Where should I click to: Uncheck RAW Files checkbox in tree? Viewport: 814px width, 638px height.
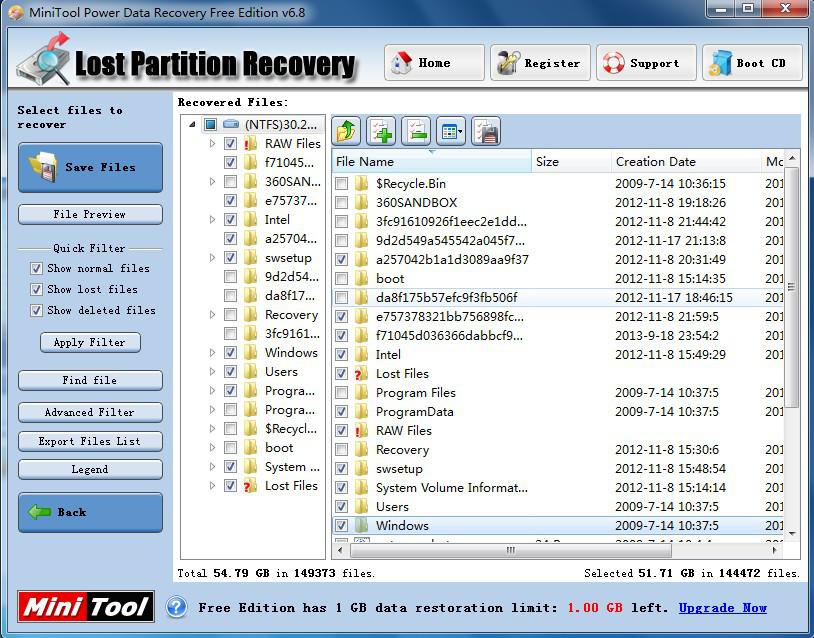pos(230,144)
